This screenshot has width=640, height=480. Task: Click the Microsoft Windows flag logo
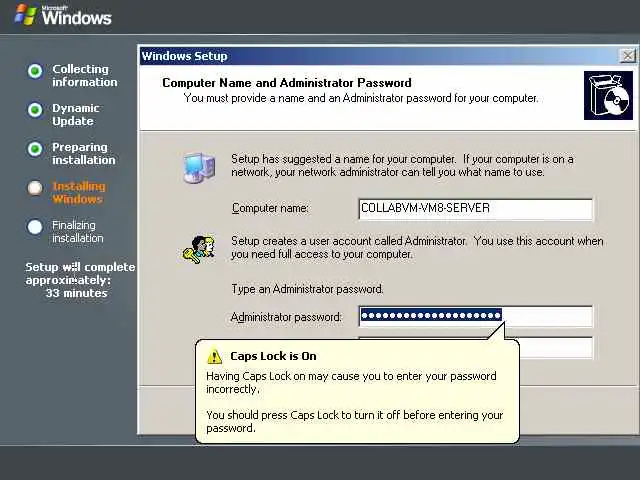pyautogui.click(x=25, y=14)
